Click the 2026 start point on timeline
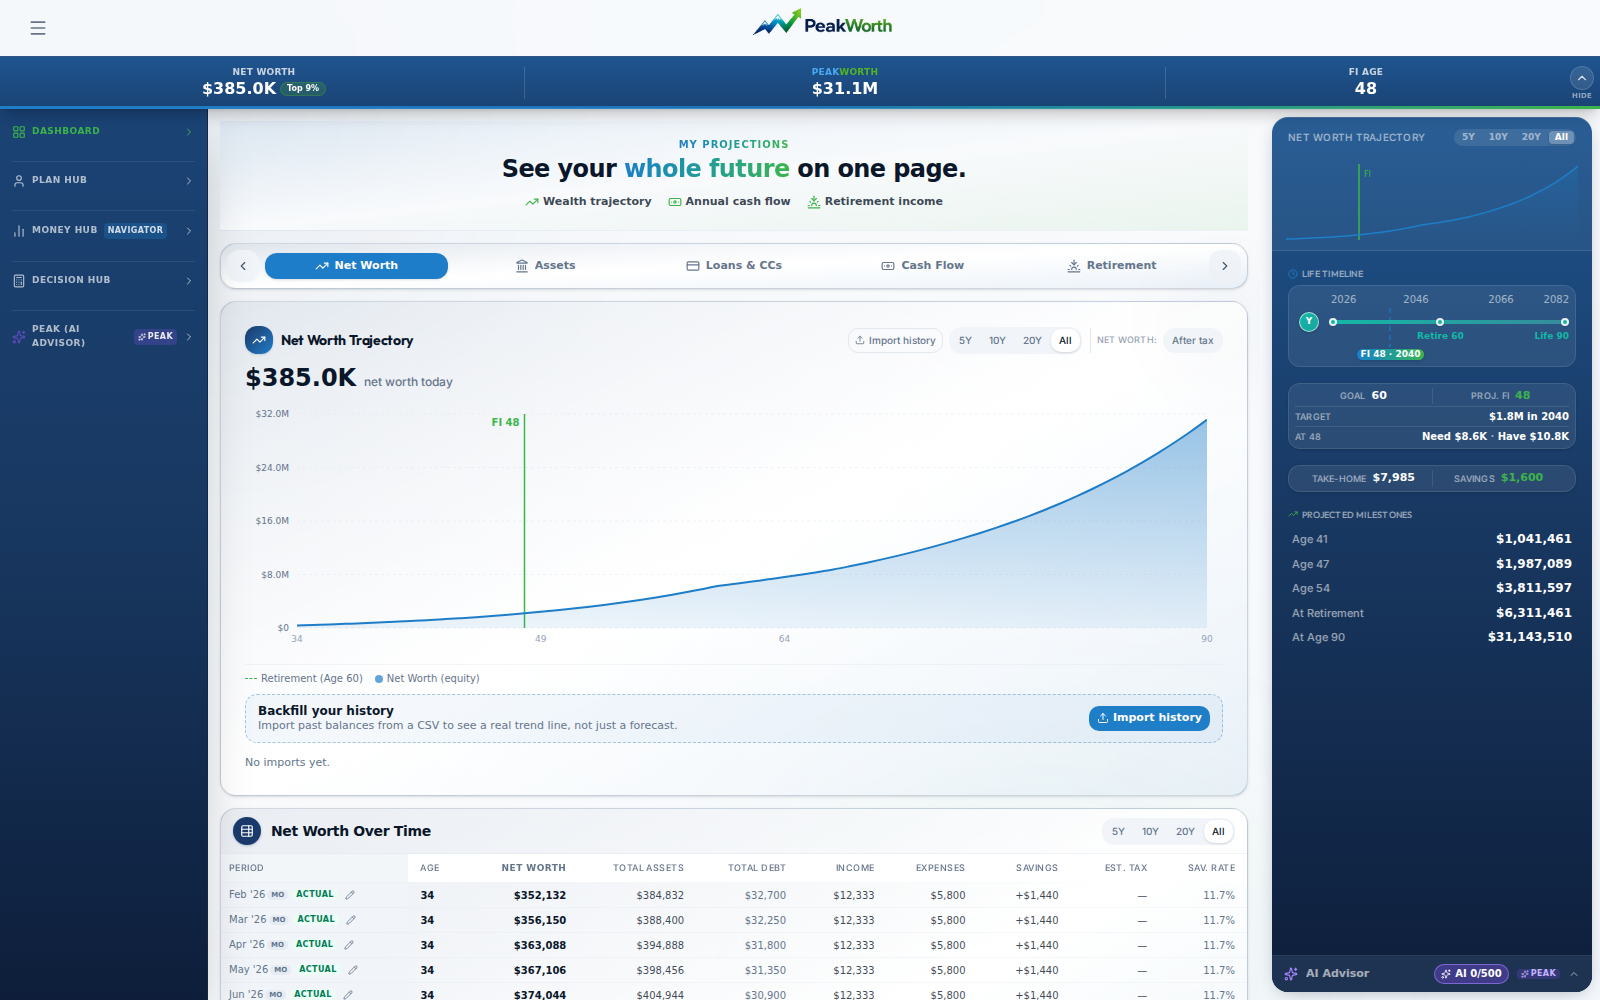Viewport: 1600px width, 1000px height. pyautogui.click(x=1333, y=322)
